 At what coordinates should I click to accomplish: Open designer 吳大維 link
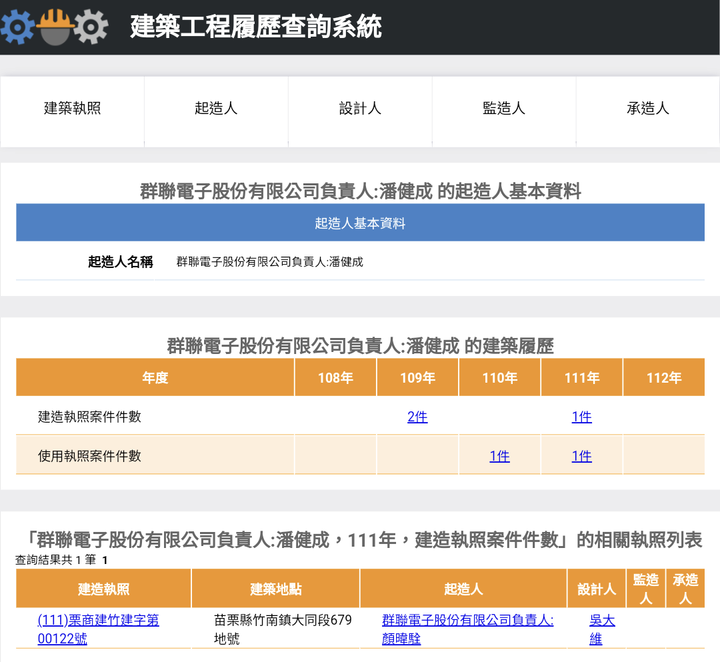click(x=602, y=629)
